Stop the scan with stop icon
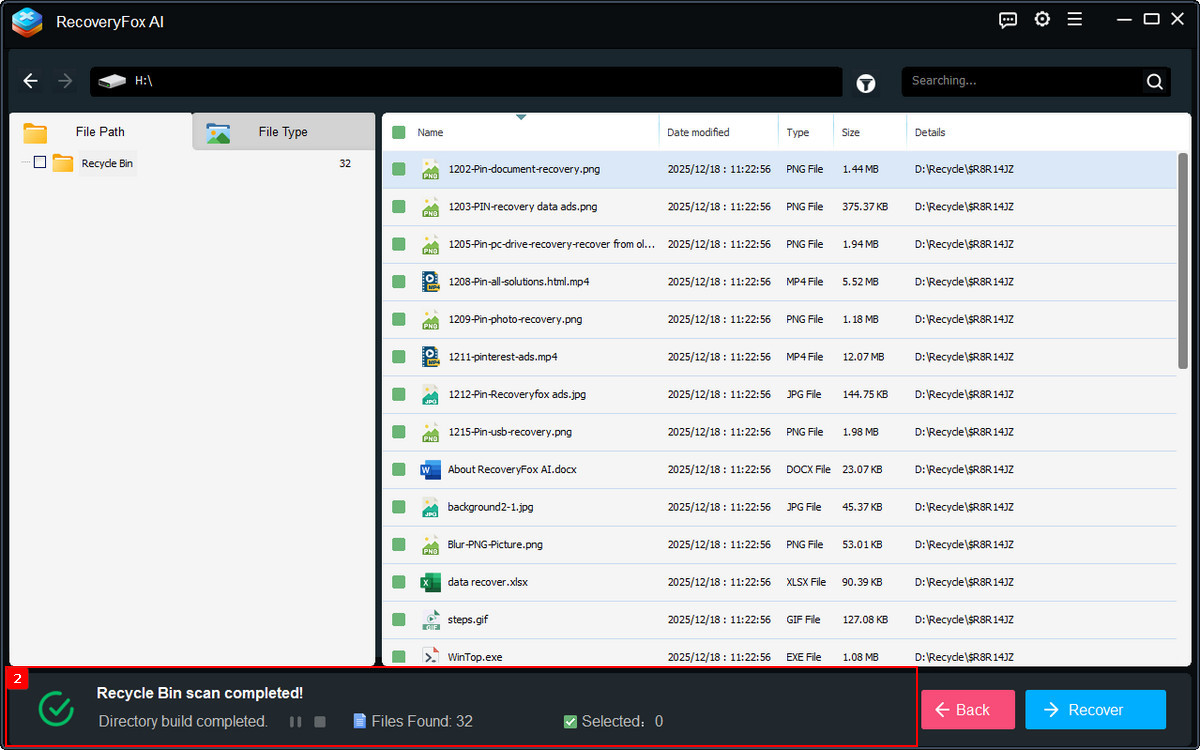The height and width of the screenshot is (750, 1200). pos(320,722)
